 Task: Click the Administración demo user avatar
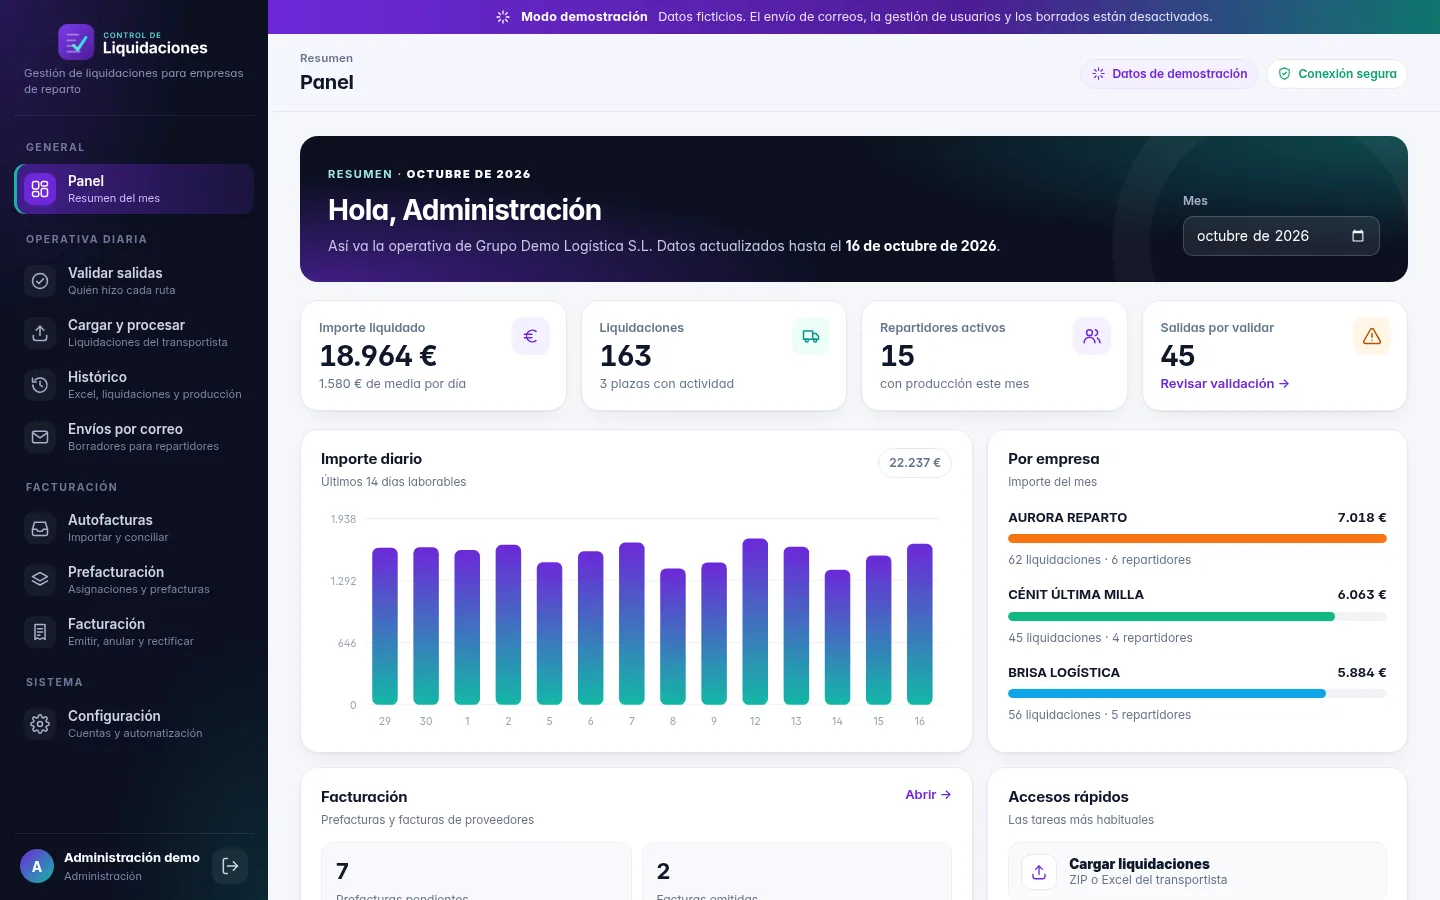(37, 866)
